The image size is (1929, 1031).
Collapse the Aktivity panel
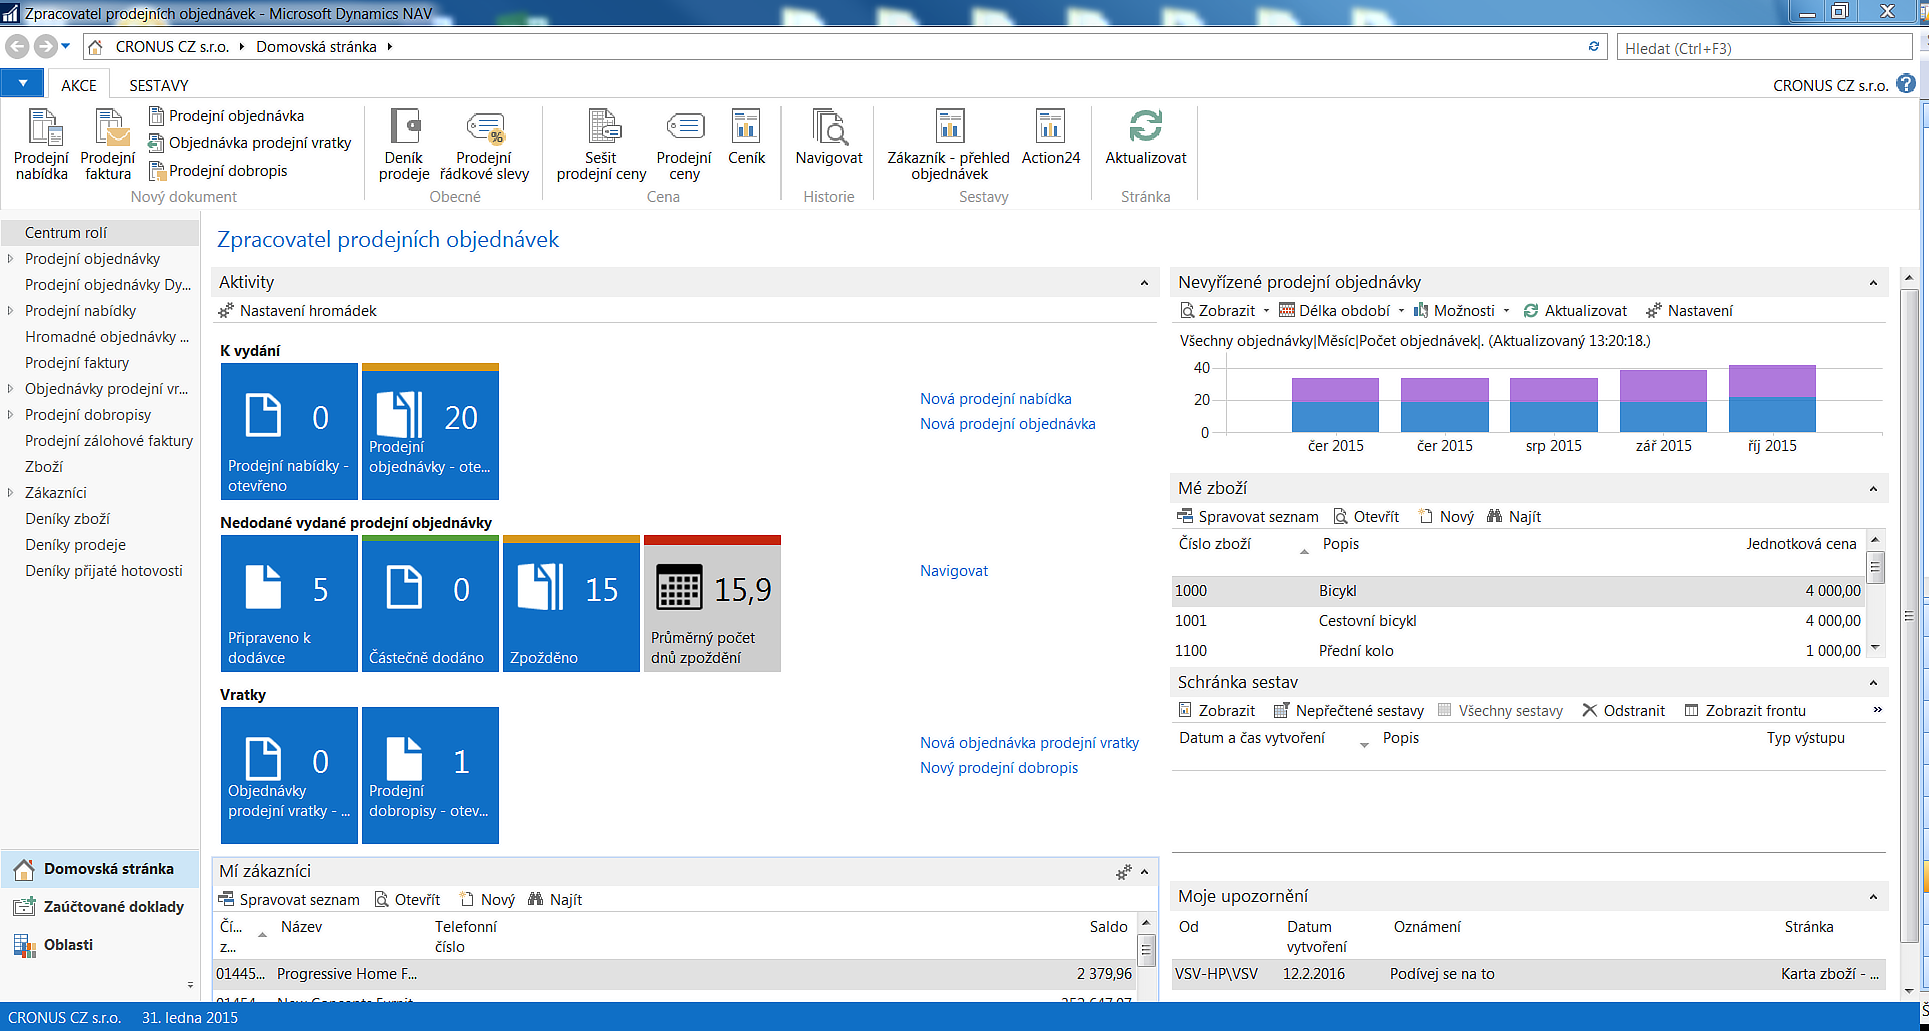(x=1145, y=282)
